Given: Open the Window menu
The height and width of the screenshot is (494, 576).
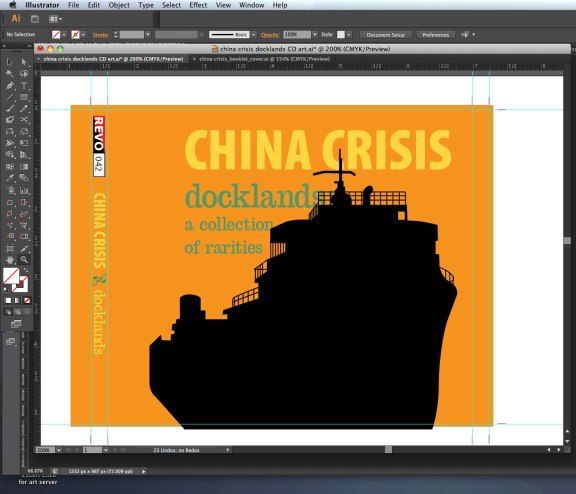Looking at the screenshot, I should pos(252,5).
